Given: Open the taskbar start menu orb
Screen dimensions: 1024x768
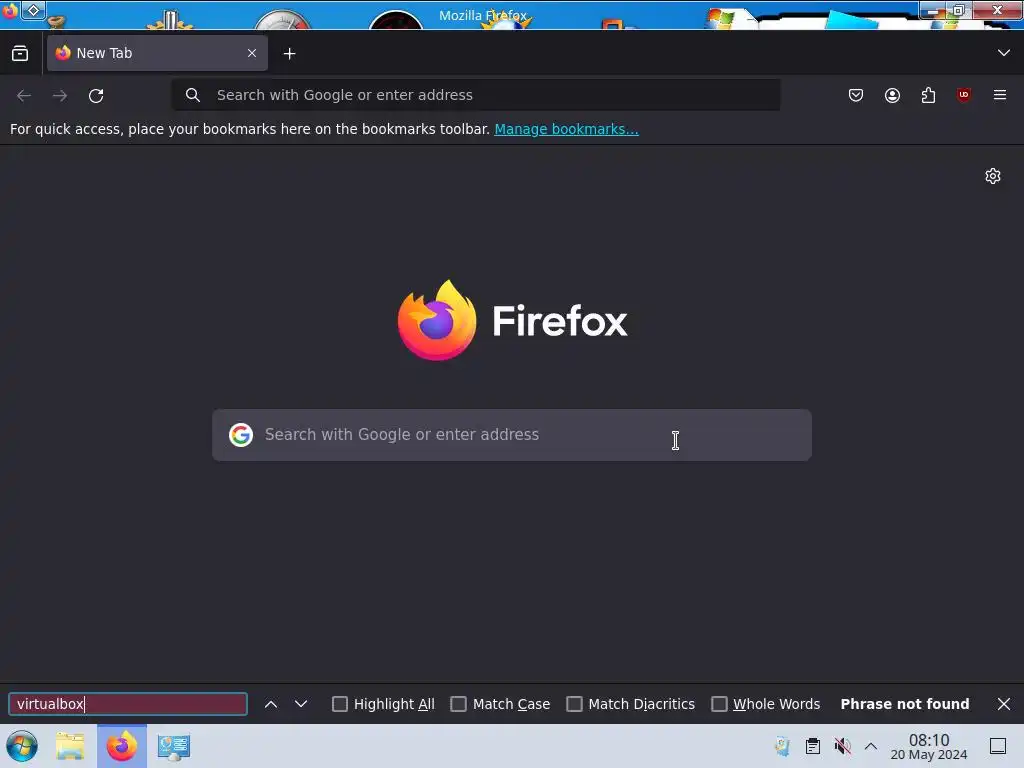Looking at the screenshot, I should pyautogui.click(x=22, y=746).
